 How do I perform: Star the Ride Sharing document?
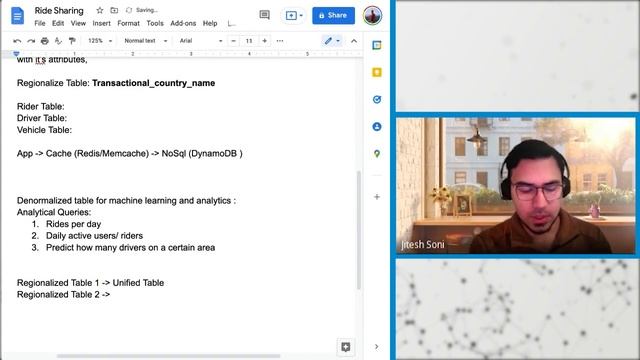click(100, 10)
